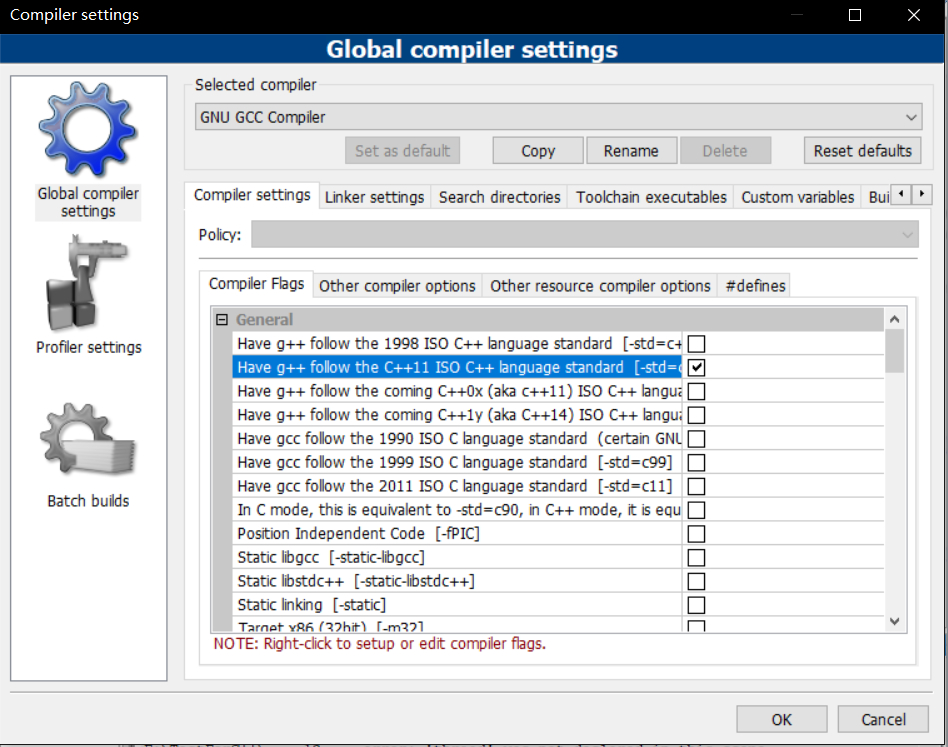948x747 pixels.
Task: Switch to Toolchain executables tab
Action: (651, 198)
